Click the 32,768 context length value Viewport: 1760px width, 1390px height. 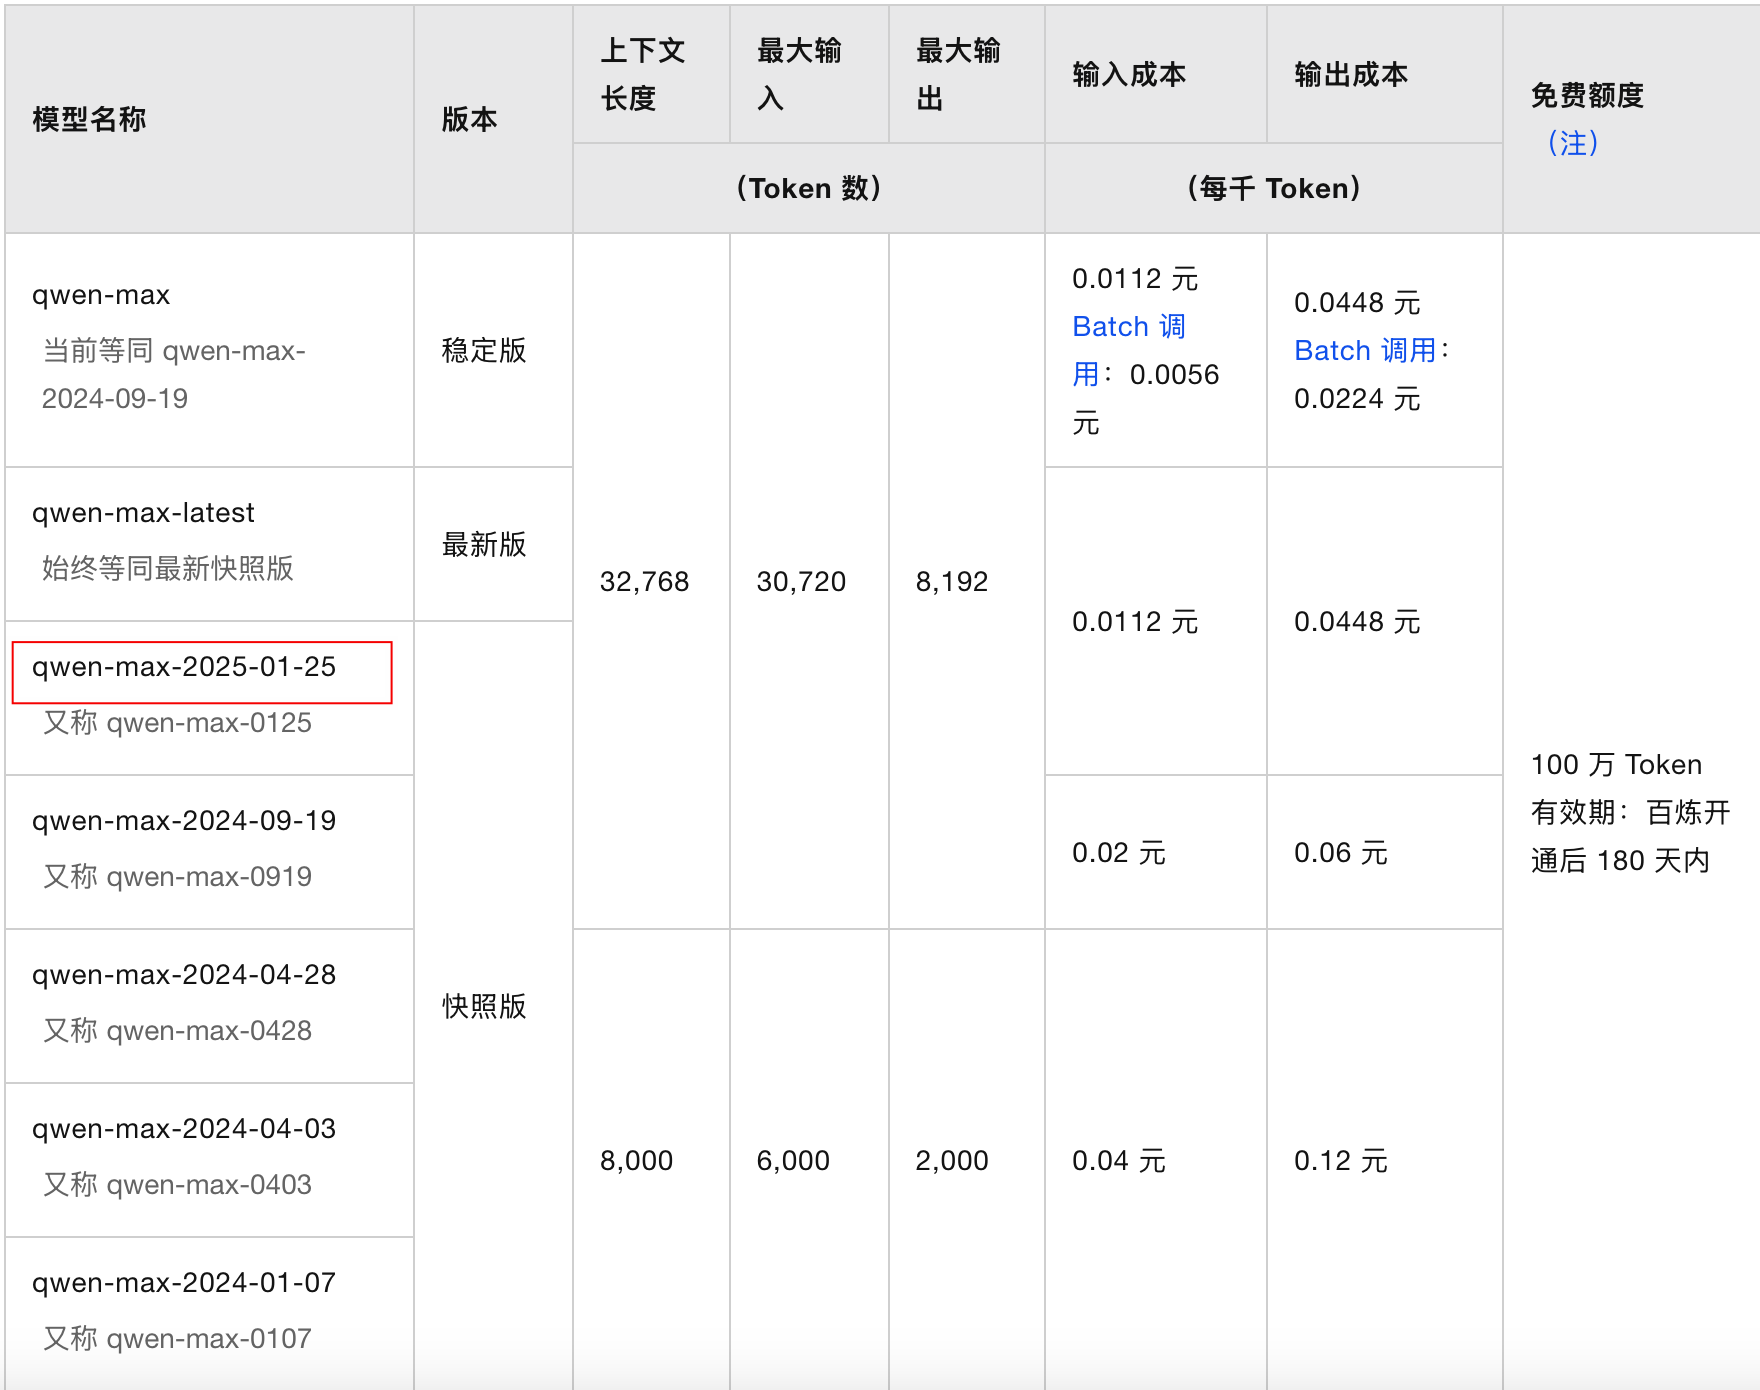click(644, 582)
